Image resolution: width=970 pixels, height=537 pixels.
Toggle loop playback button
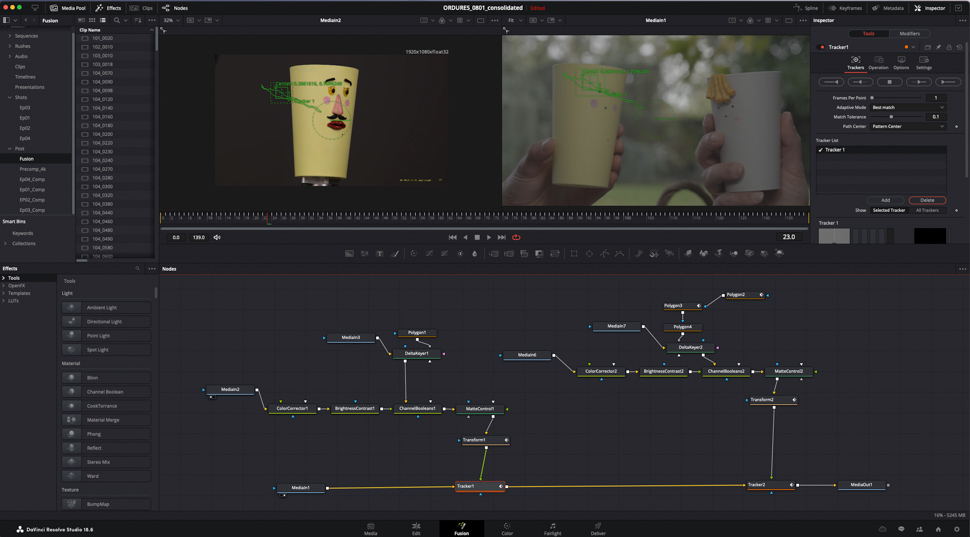[516, 237]
